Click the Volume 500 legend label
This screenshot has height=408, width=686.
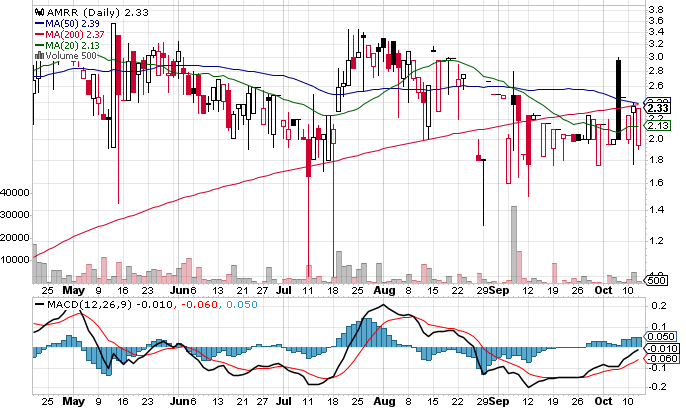coord(70,56)
